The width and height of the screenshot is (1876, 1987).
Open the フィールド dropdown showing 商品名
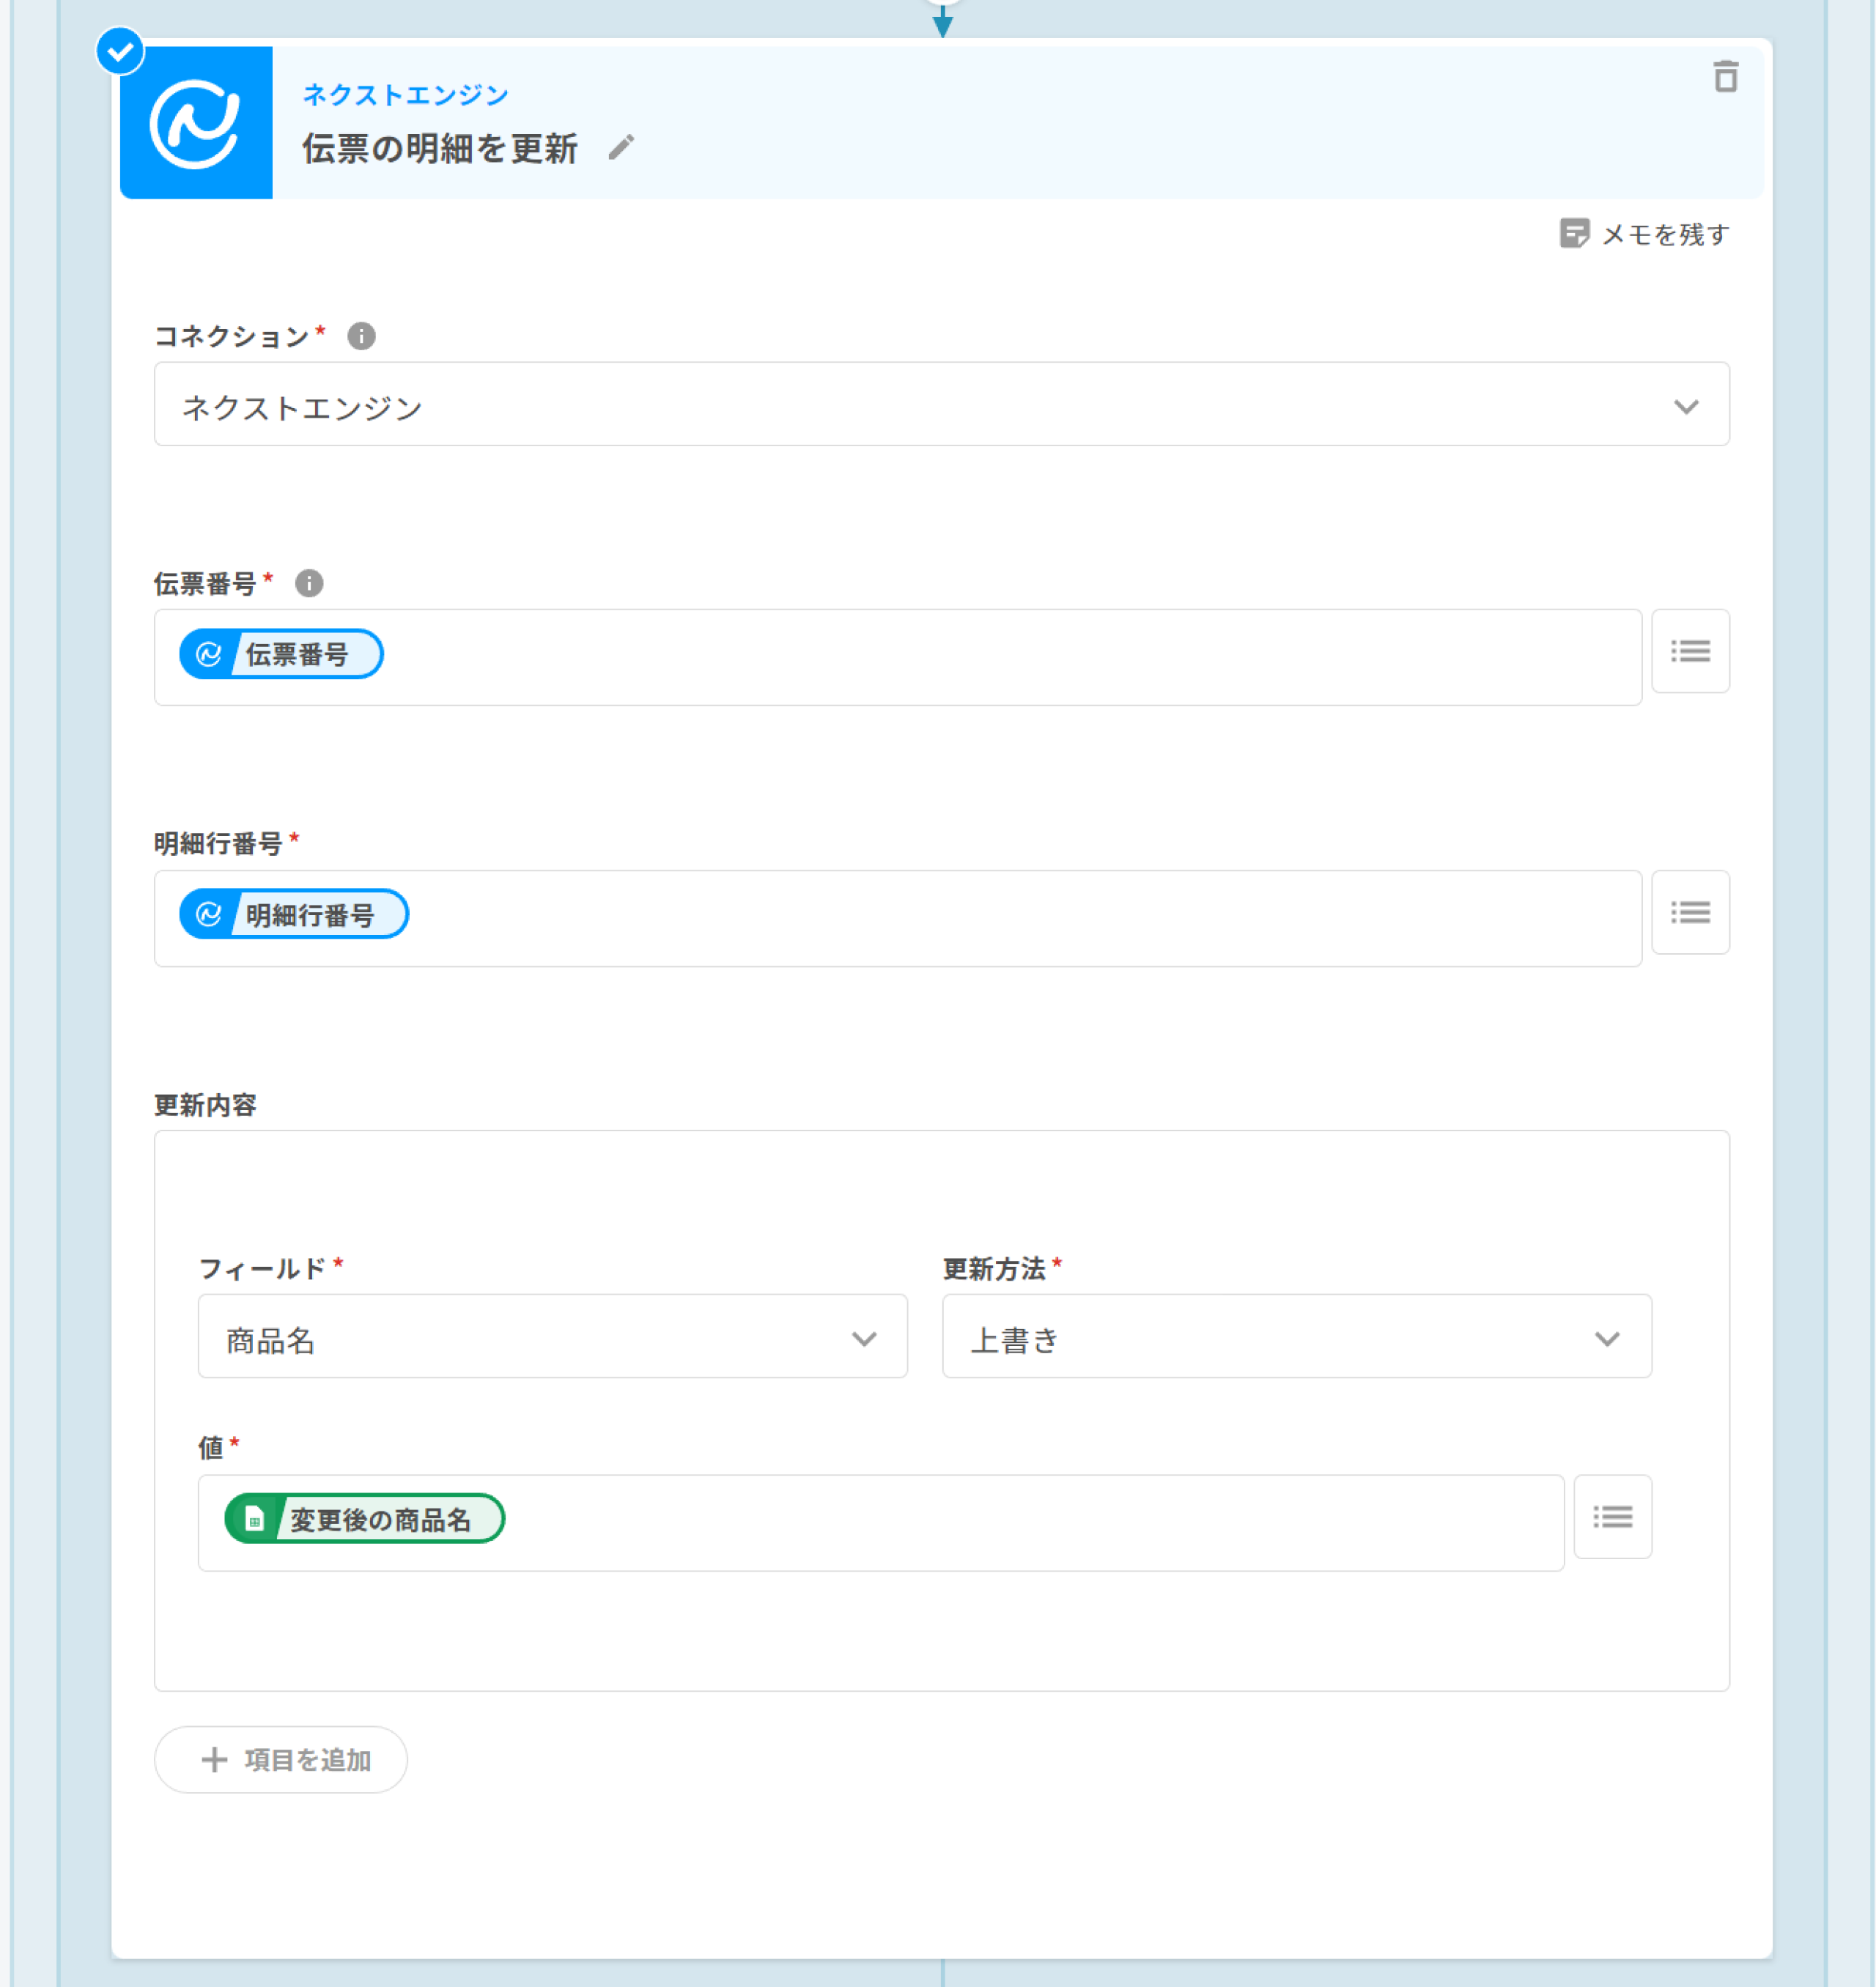click(552, 1337)
